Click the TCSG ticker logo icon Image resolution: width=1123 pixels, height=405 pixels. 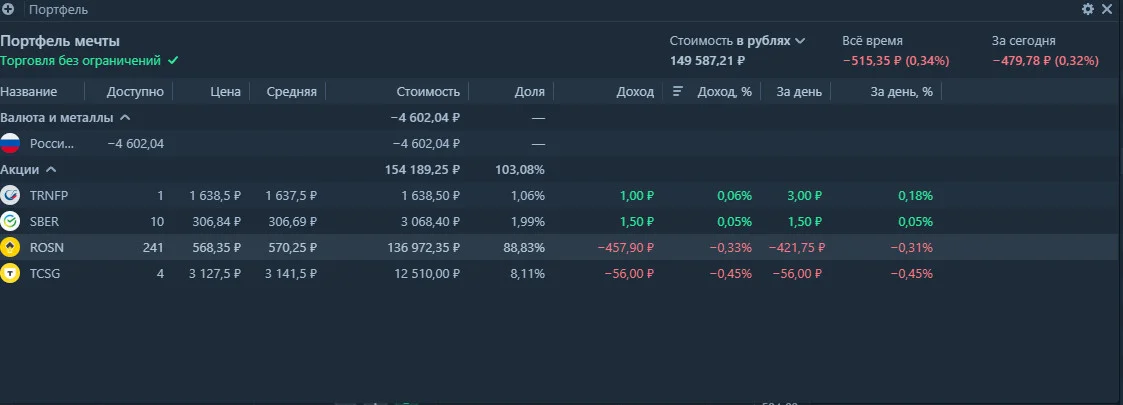click(x=10, y=273)
